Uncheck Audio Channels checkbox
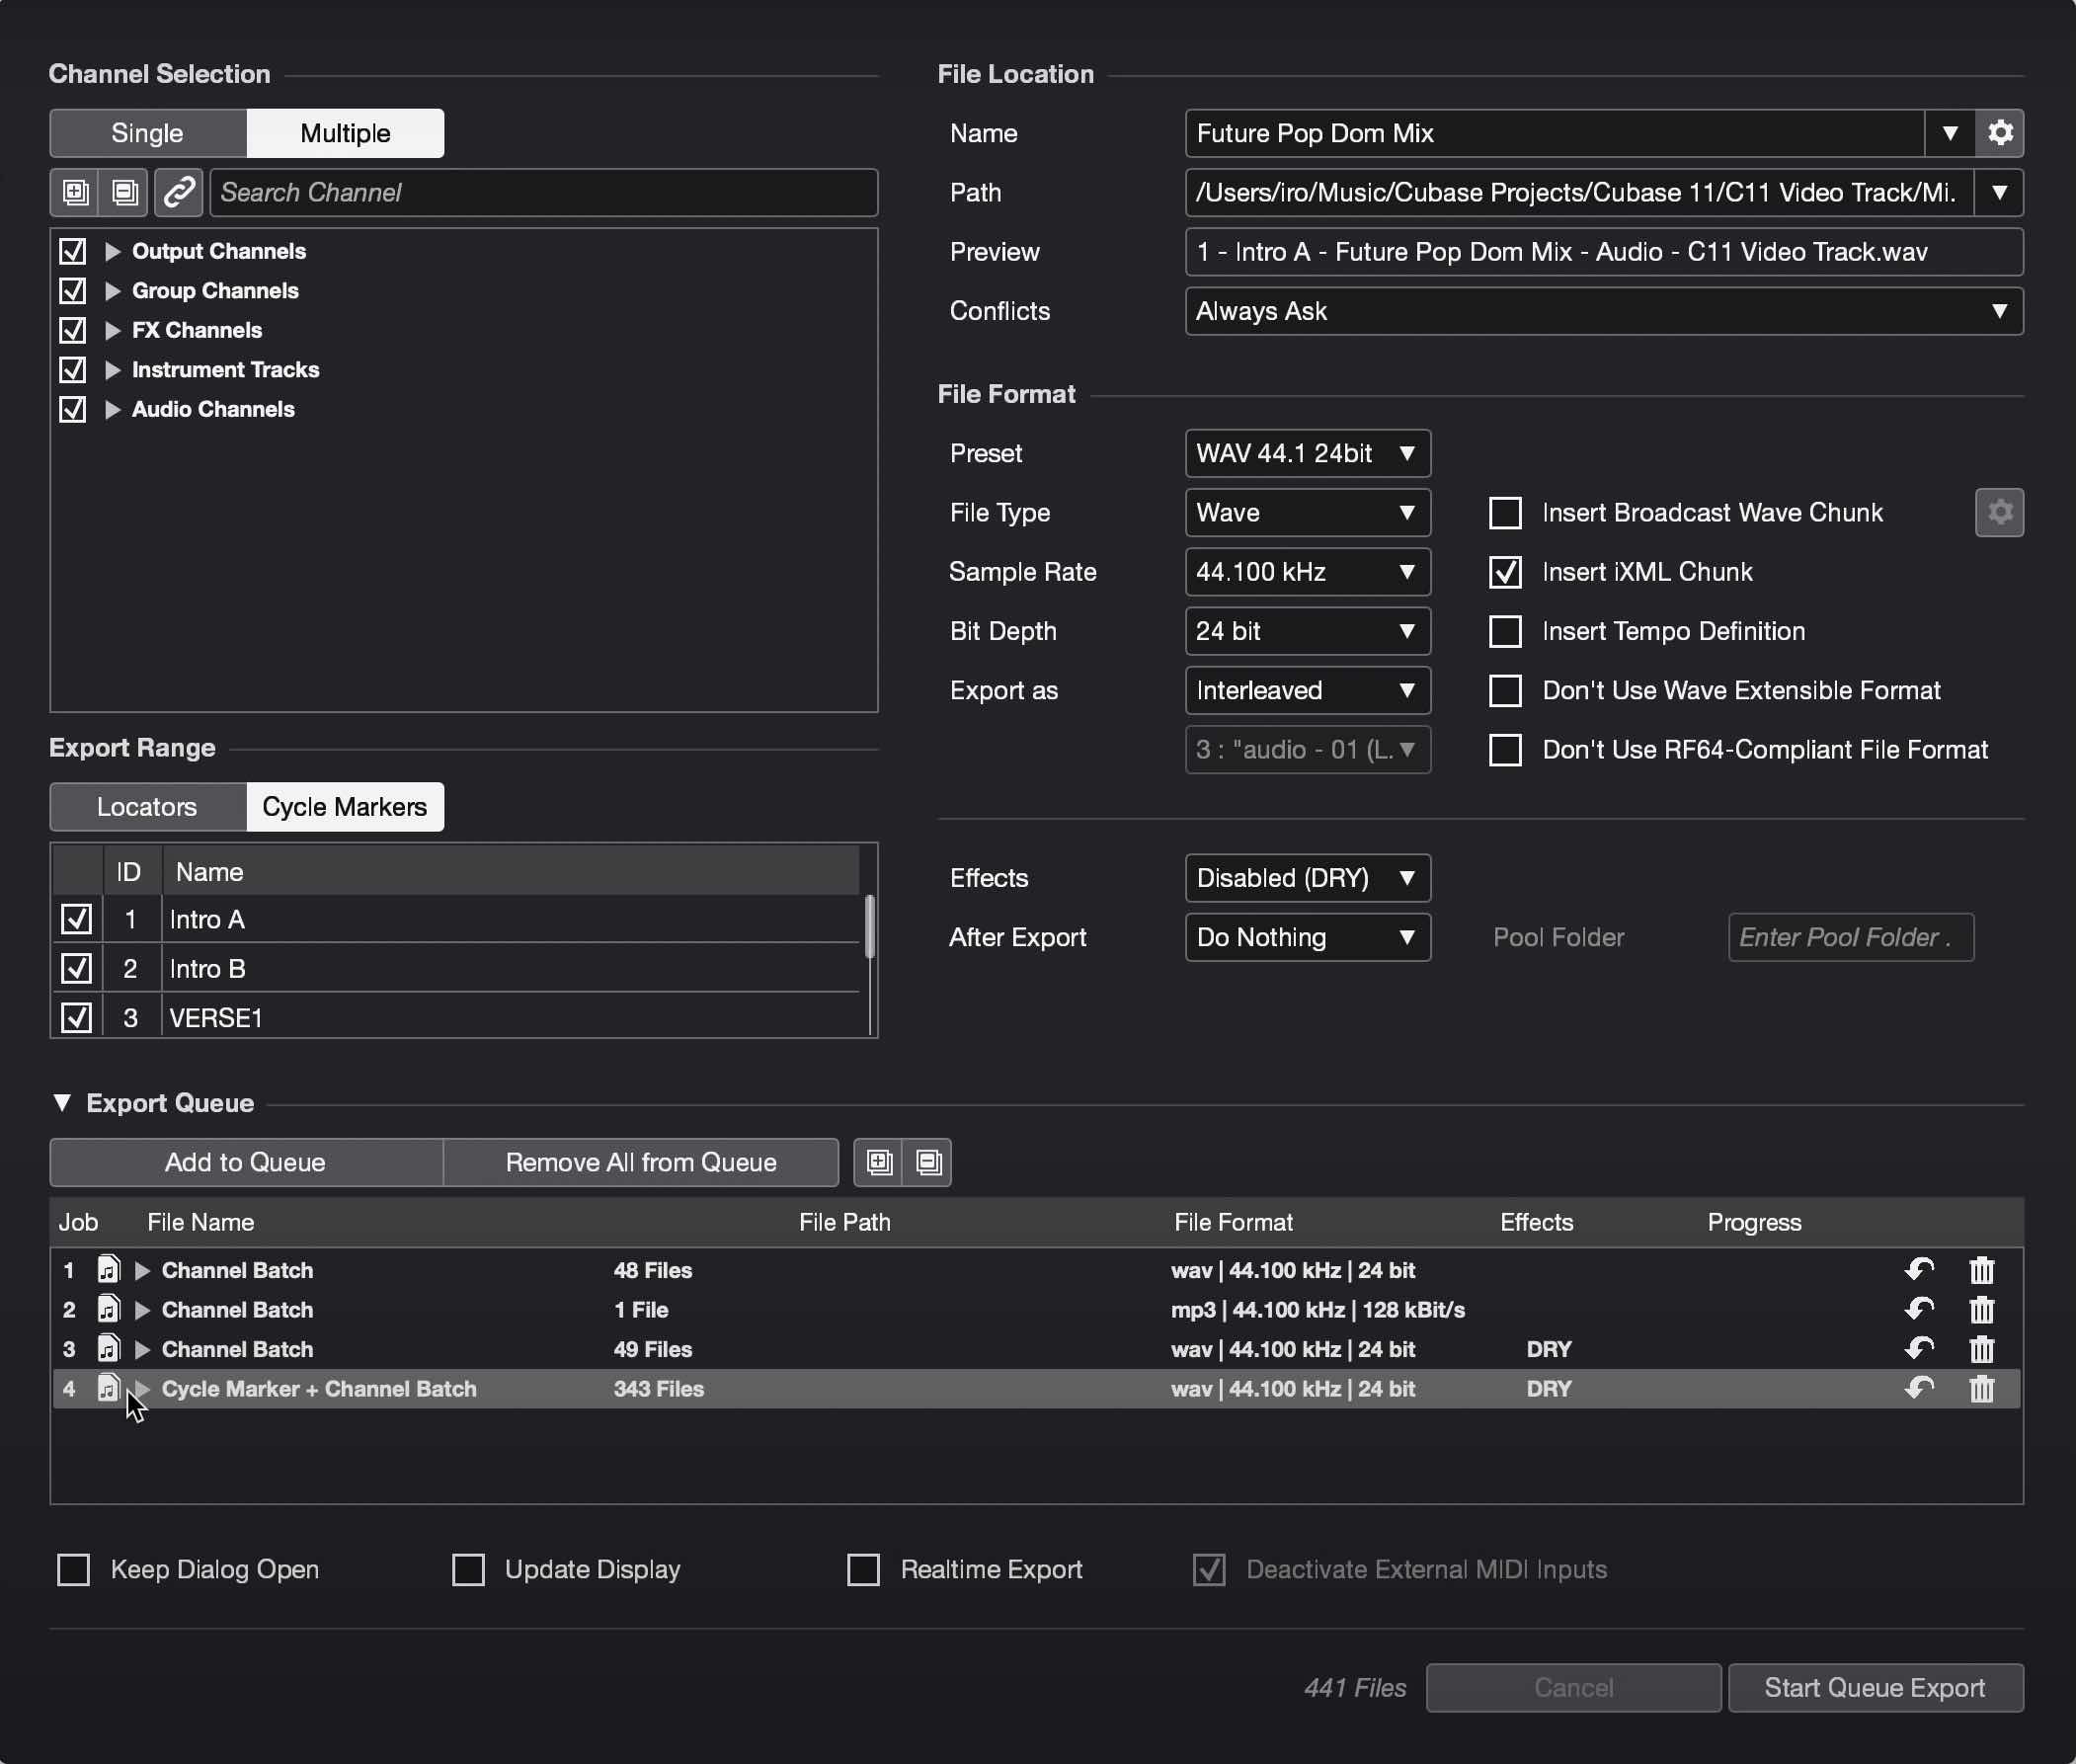 (x=73, y=409)
